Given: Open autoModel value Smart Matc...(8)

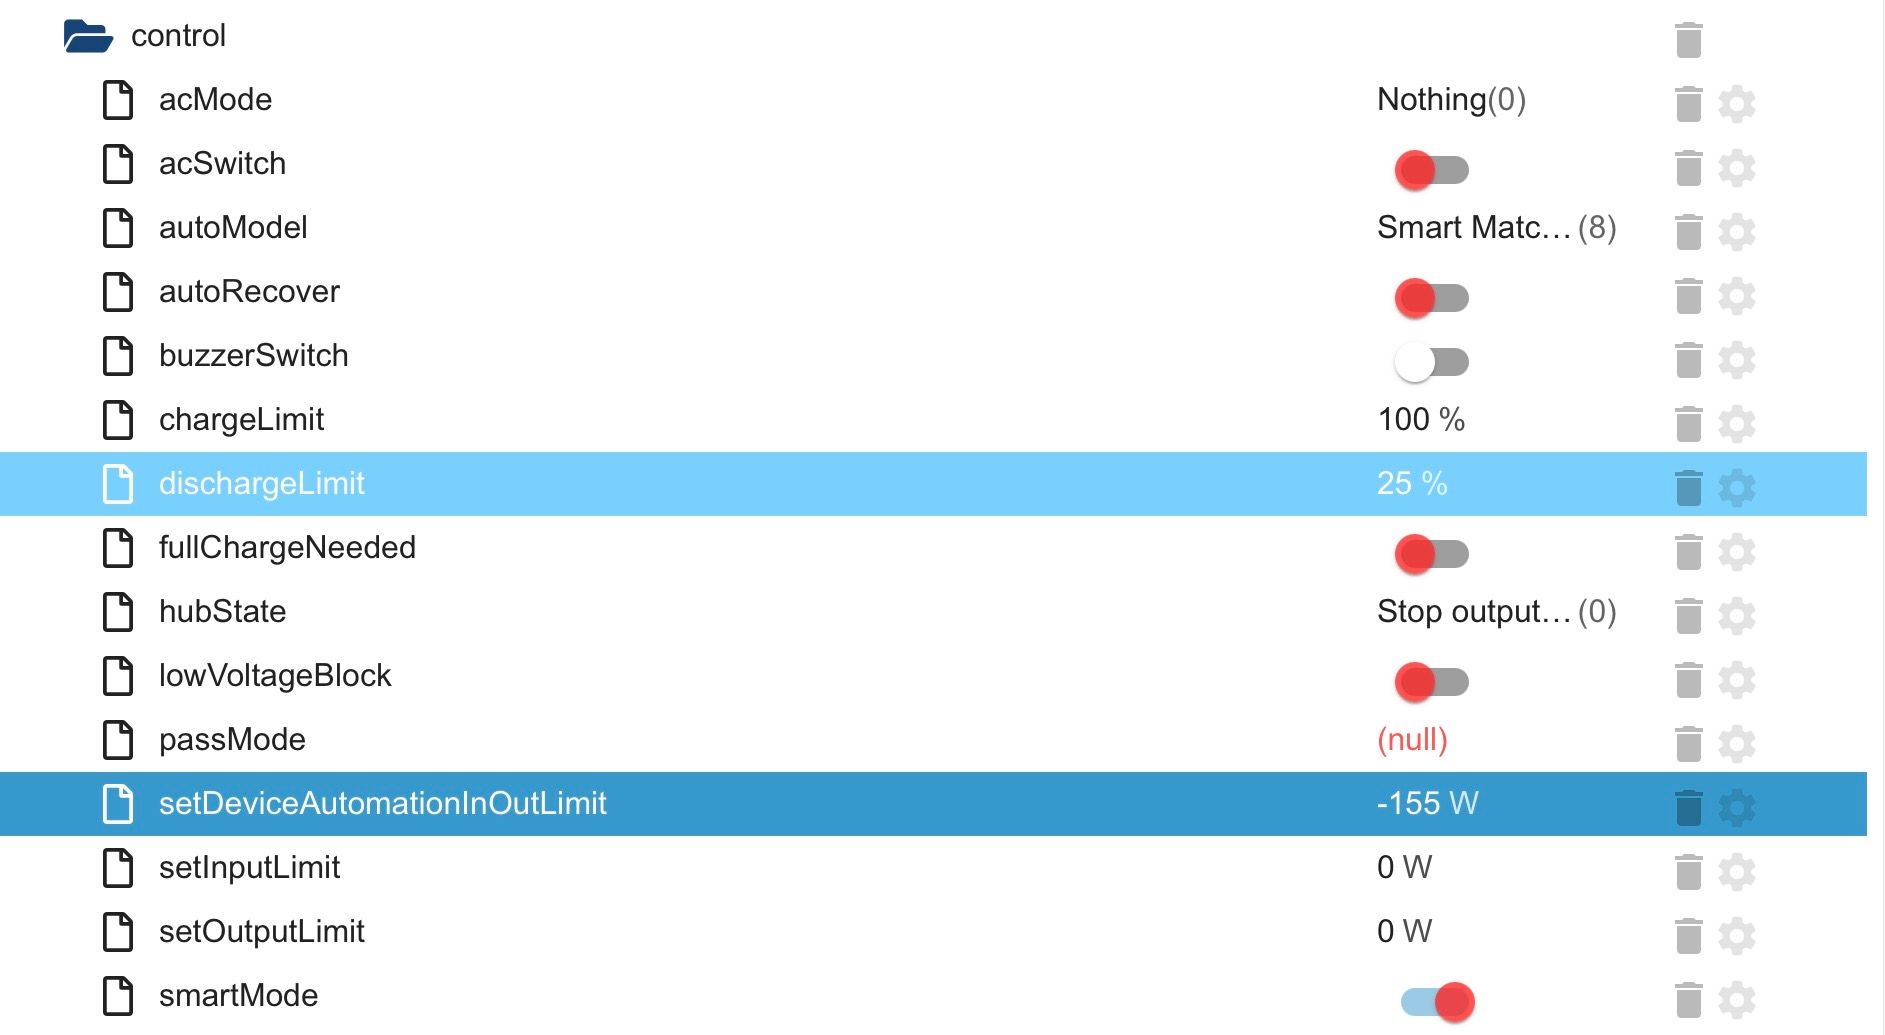Looking at the screenshot, I should coord(1495,227).
